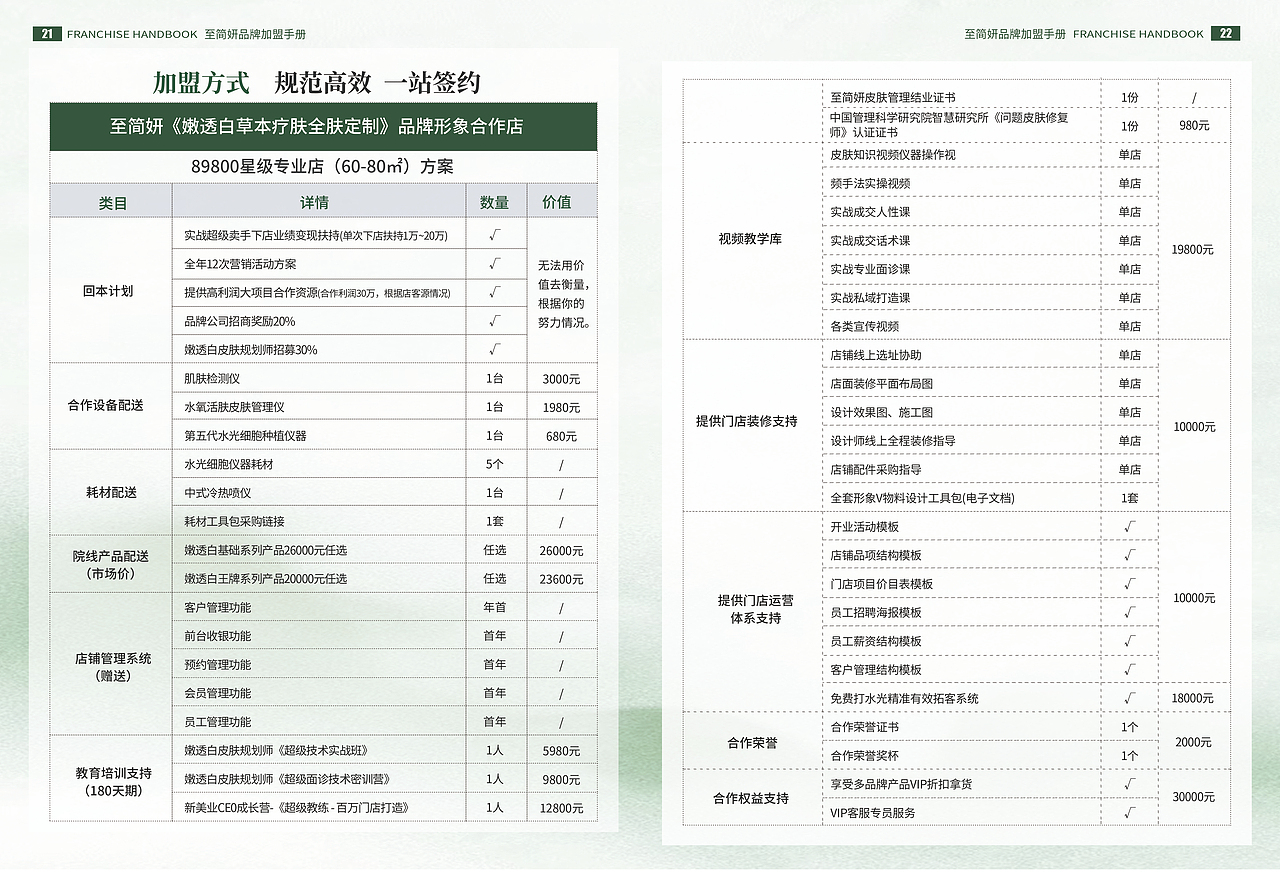Click the 数量 column header
This screenshot has height=874, width=1280.
tap(495, 201)
